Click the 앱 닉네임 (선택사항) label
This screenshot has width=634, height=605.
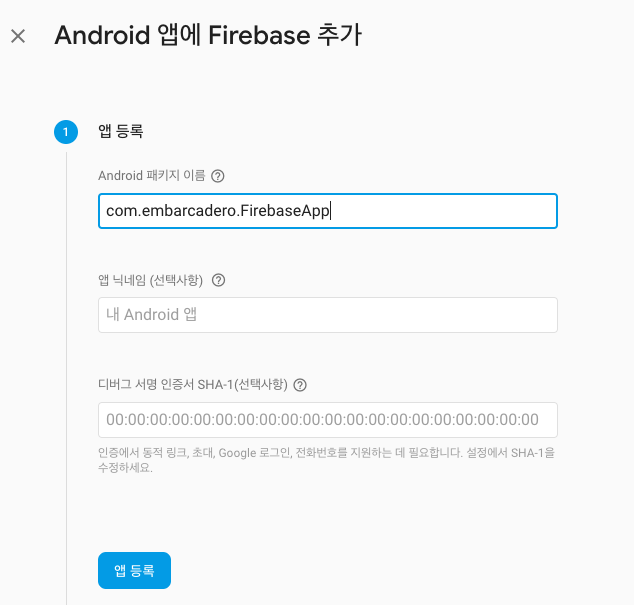click(150, 280)
